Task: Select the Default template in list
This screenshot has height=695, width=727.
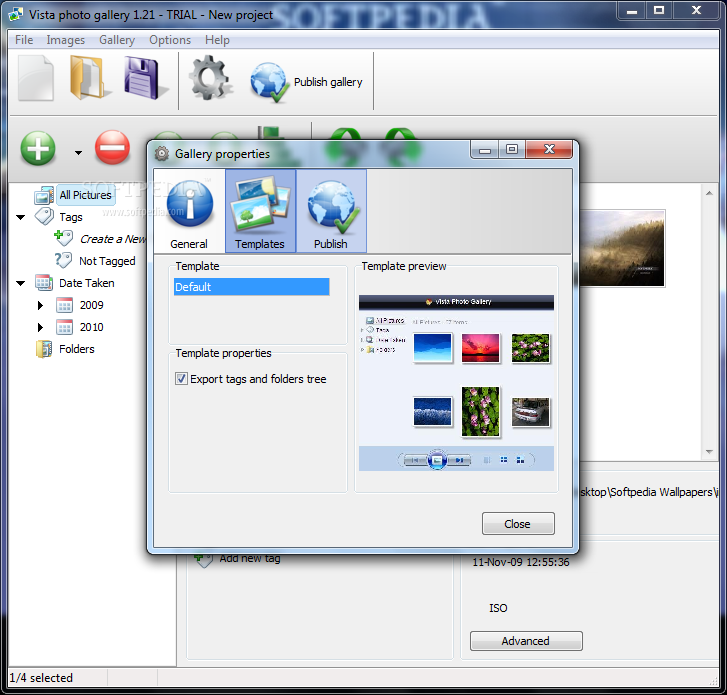Action: [251, 287]
